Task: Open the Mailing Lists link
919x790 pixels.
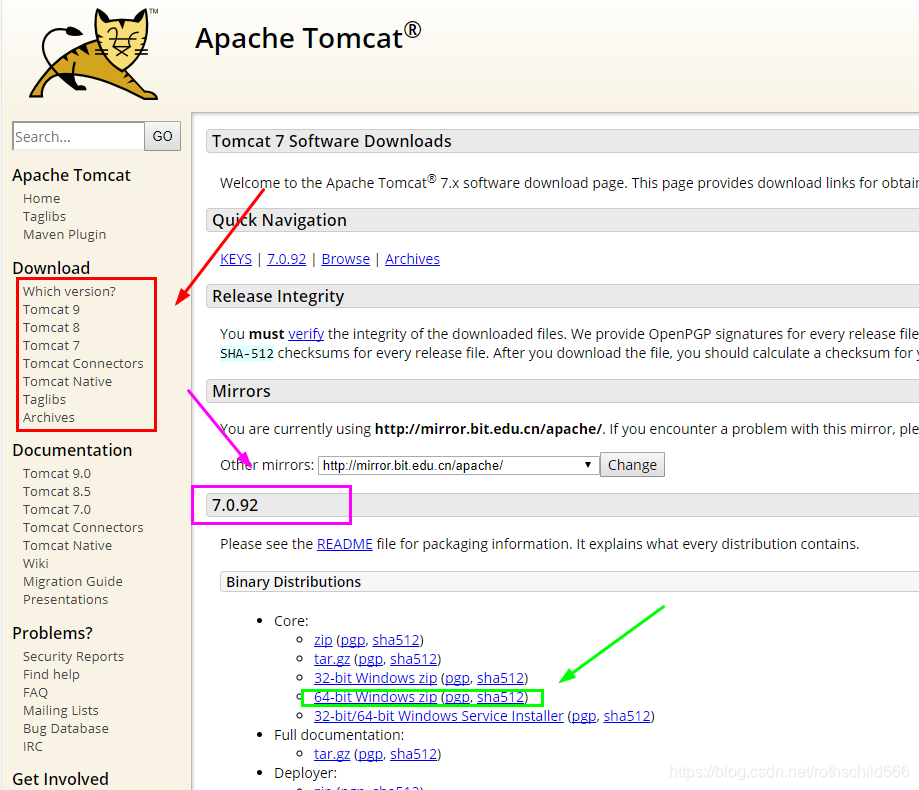Action: point(61,711)
